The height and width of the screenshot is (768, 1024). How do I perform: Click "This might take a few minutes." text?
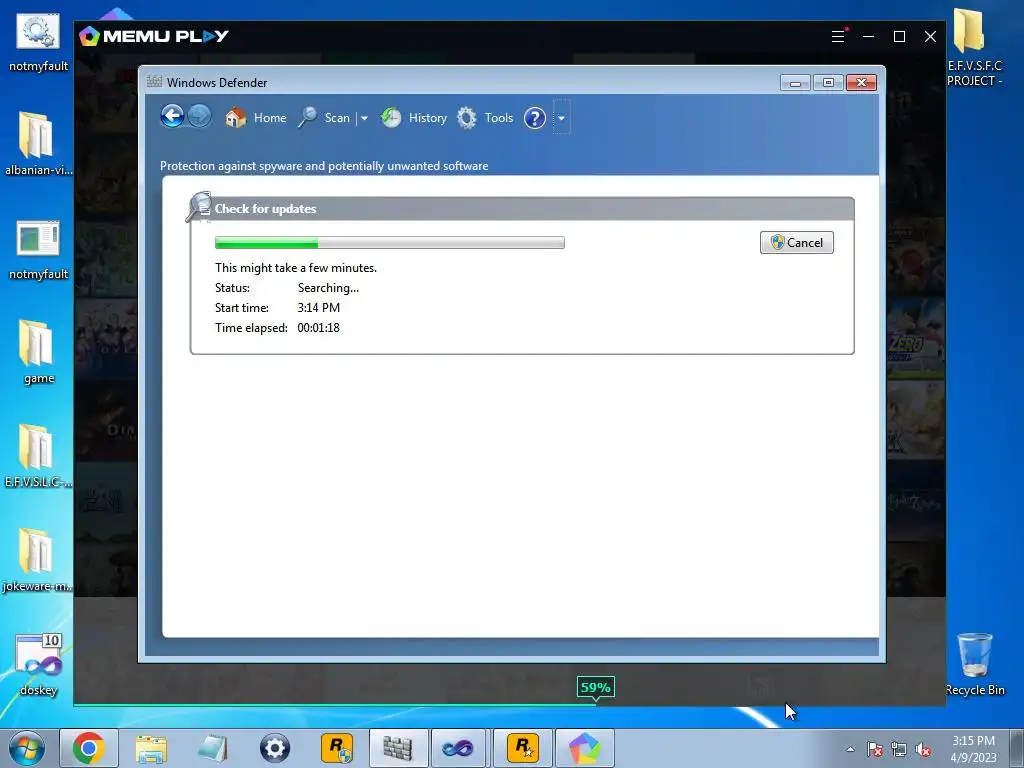(x=296, y=268)
